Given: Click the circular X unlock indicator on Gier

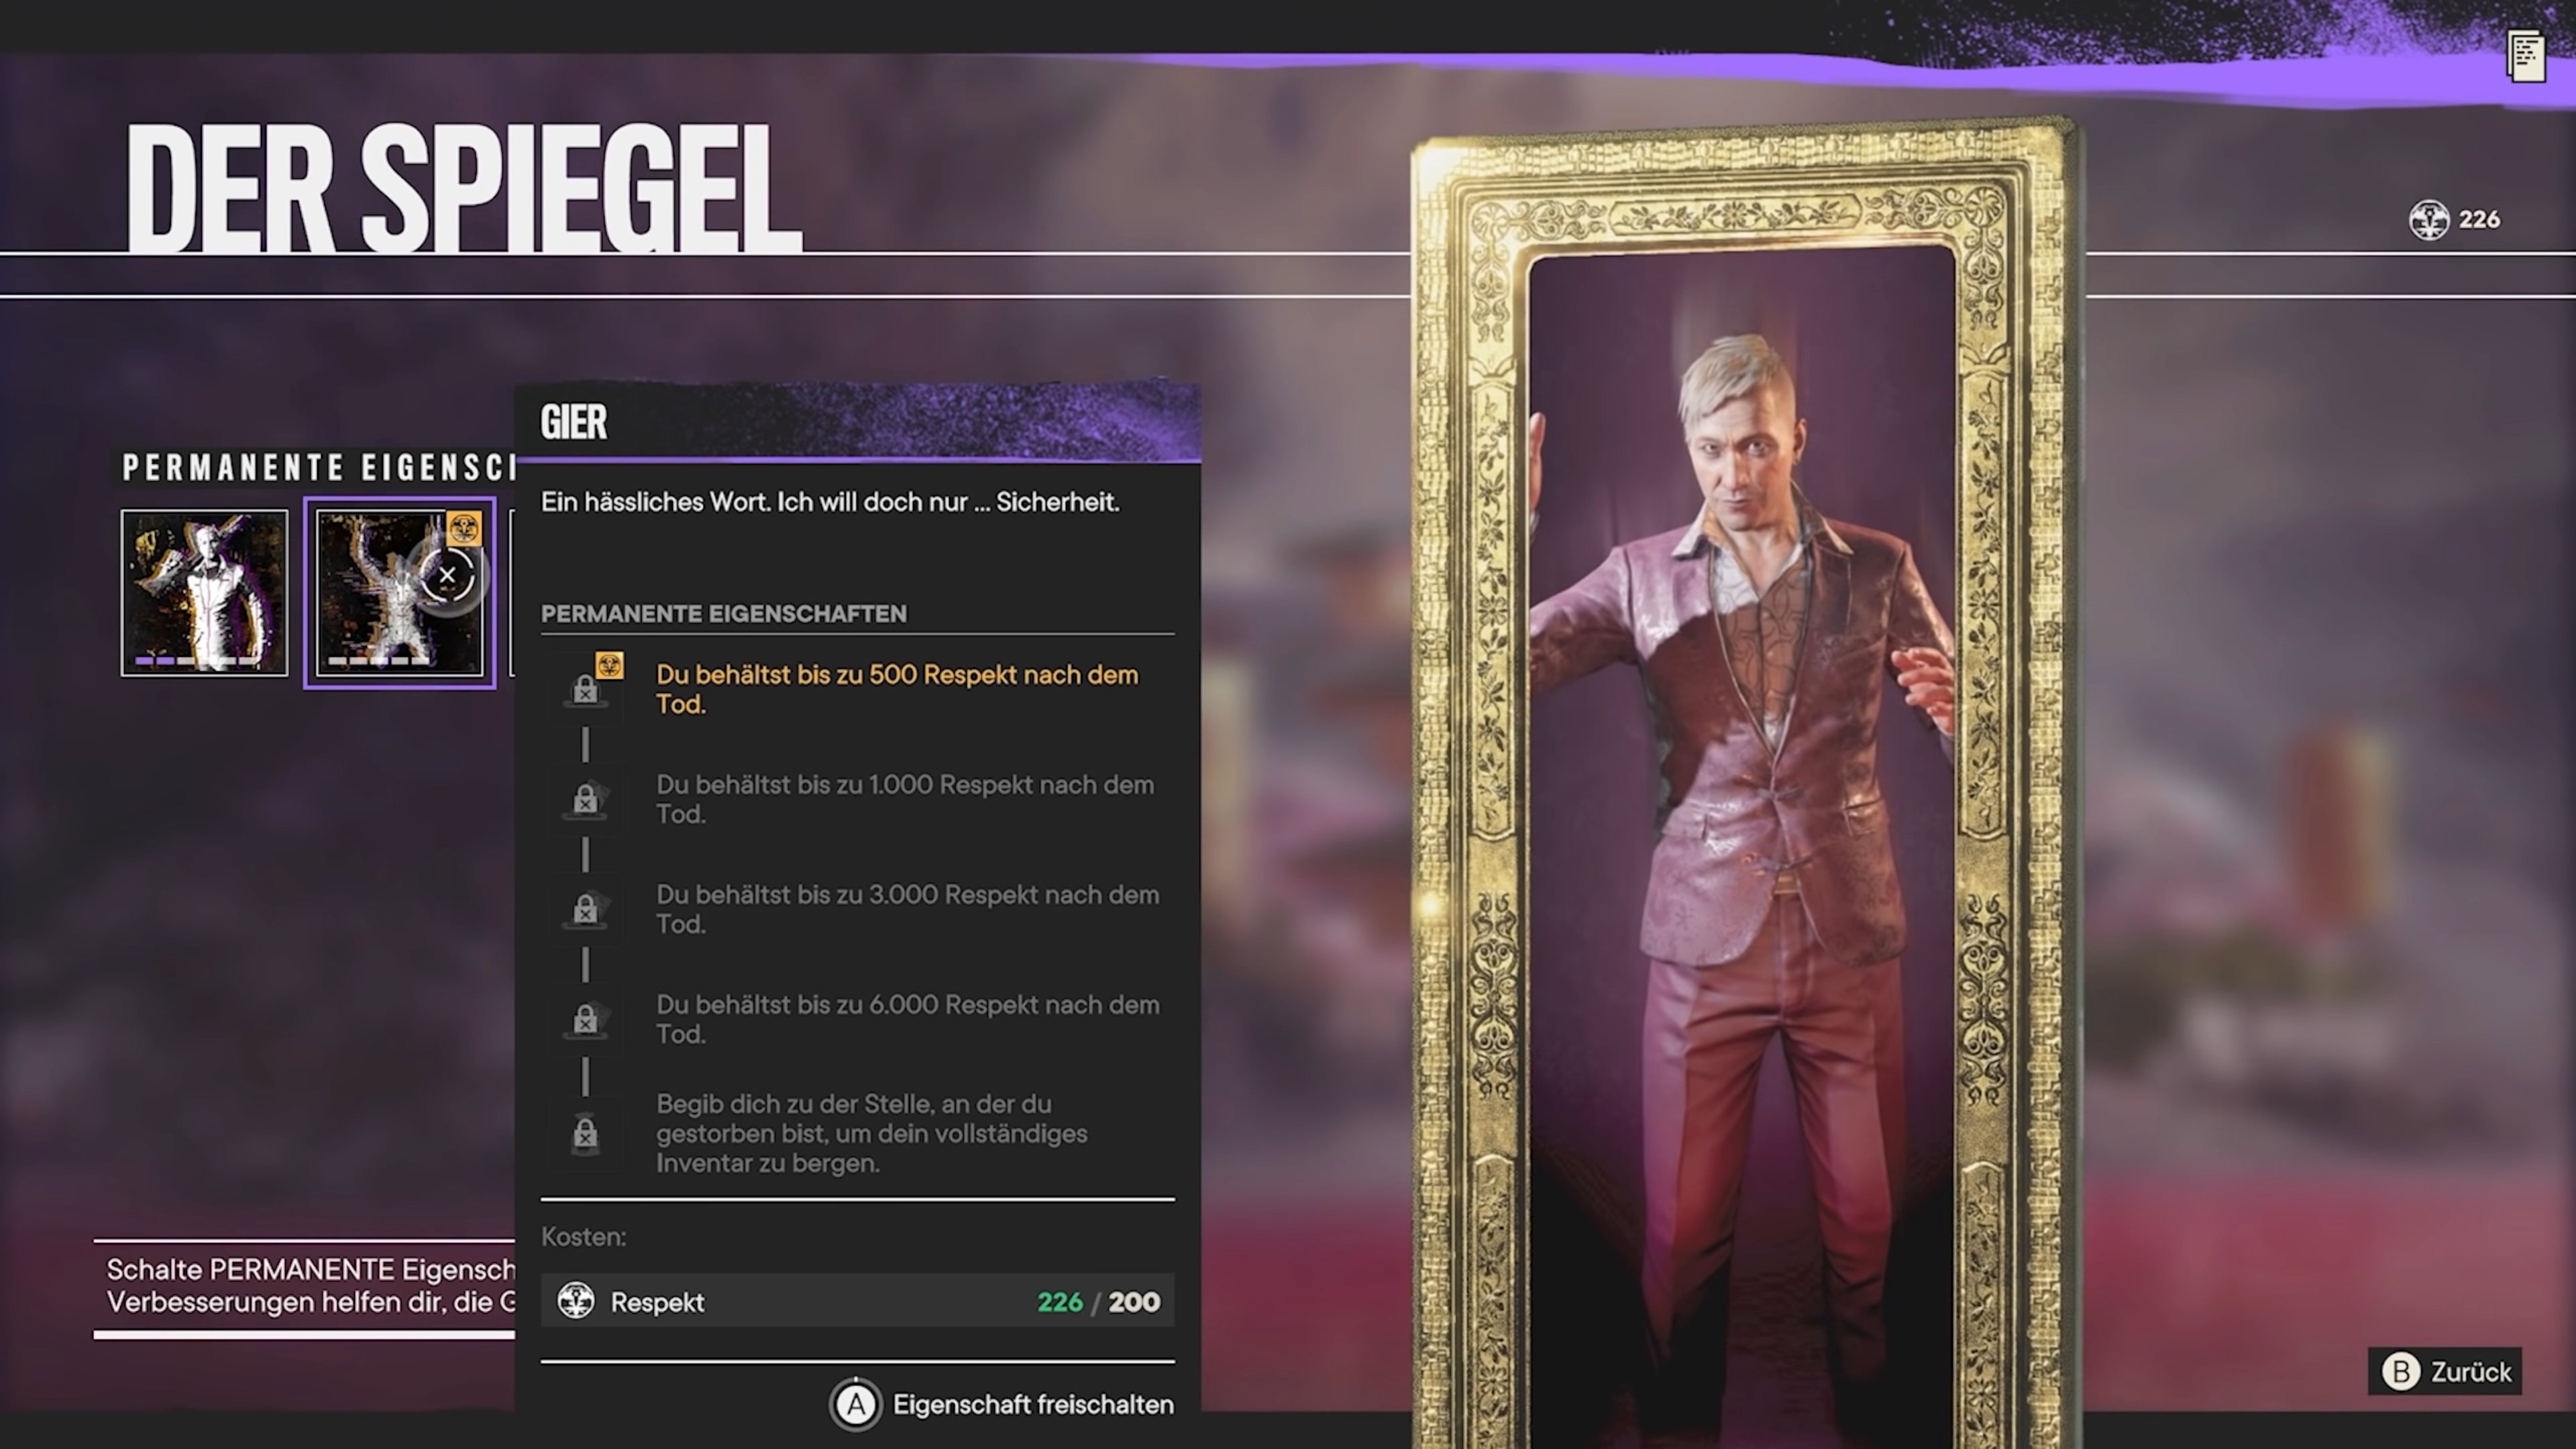Looking at the screenshot, I should [448, 575].
